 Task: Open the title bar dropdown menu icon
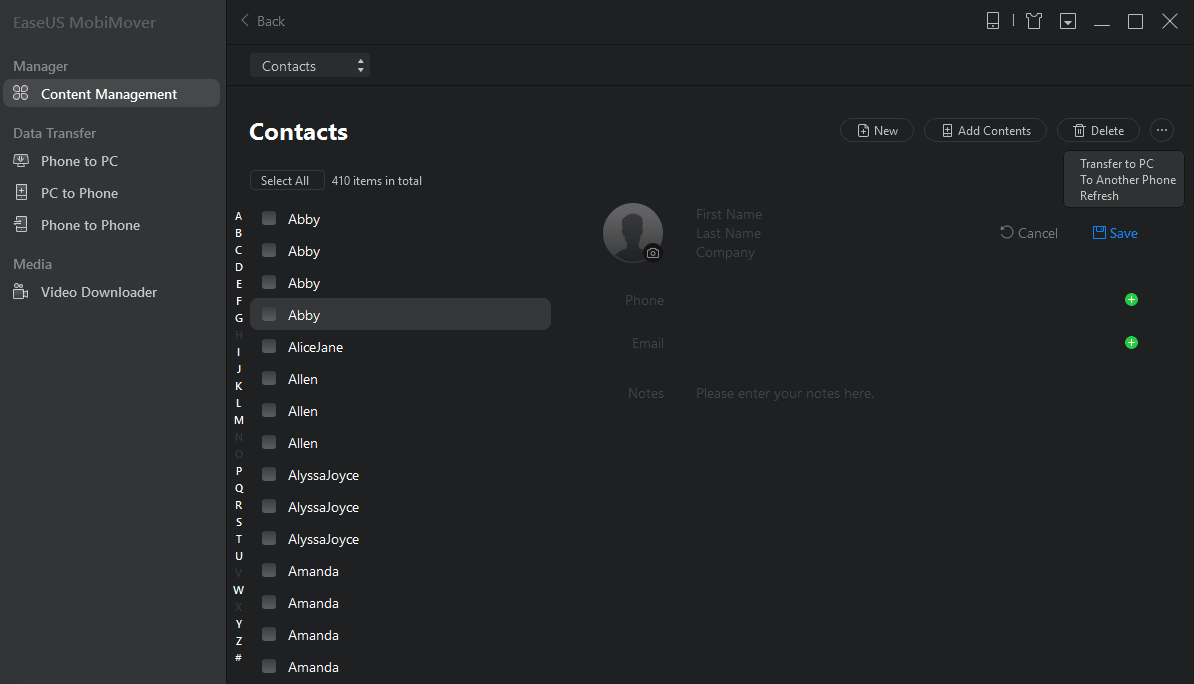[1068, 21]
